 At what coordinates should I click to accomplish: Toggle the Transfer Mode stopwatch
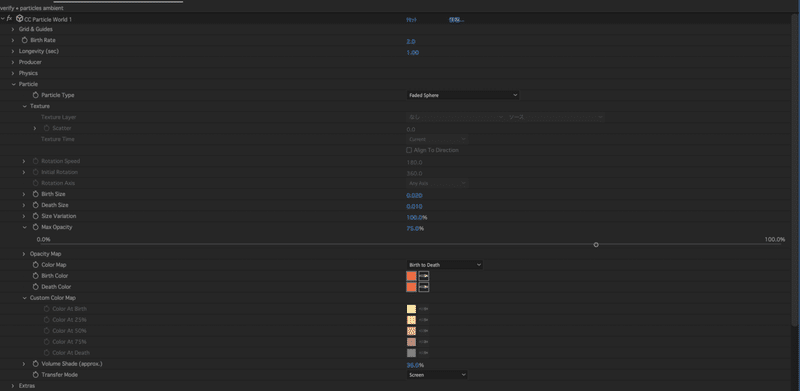click(x=36, y=375)
